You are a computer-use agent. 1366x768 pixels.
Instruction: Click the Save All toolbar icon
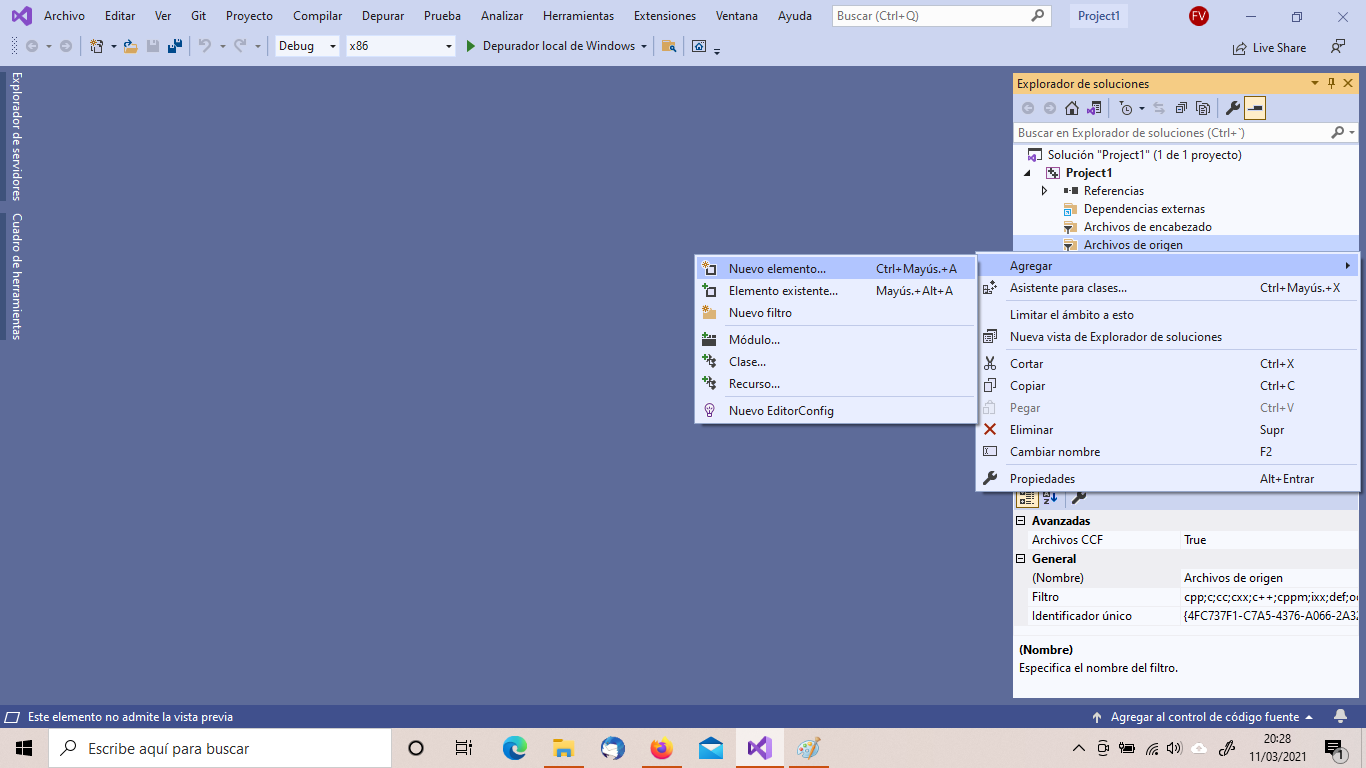(x=175, y=46)
